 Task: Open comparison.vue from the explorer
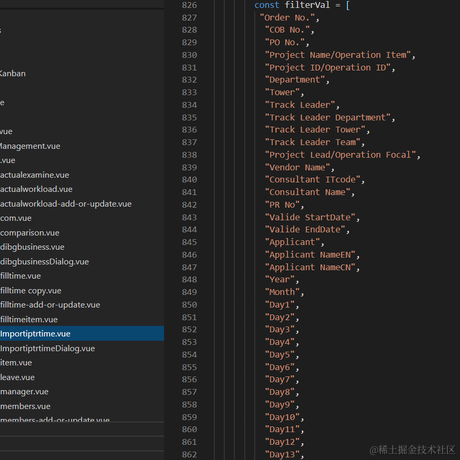coord(30,233)
